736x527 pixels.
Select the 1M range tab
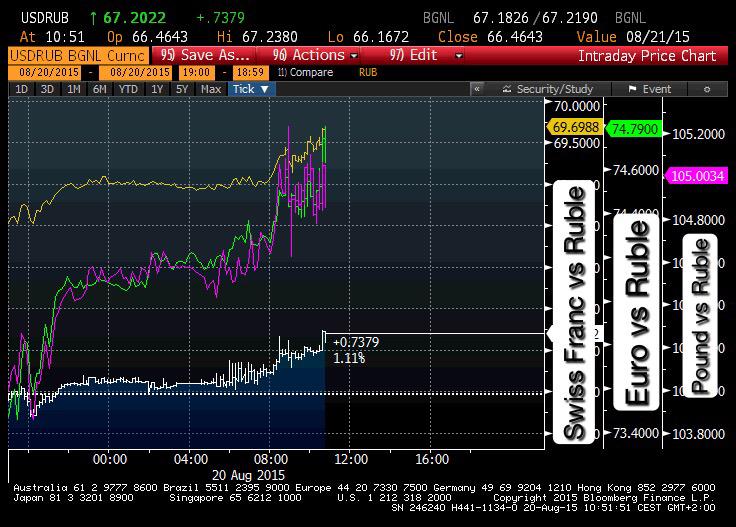click(x=74, y=89)
